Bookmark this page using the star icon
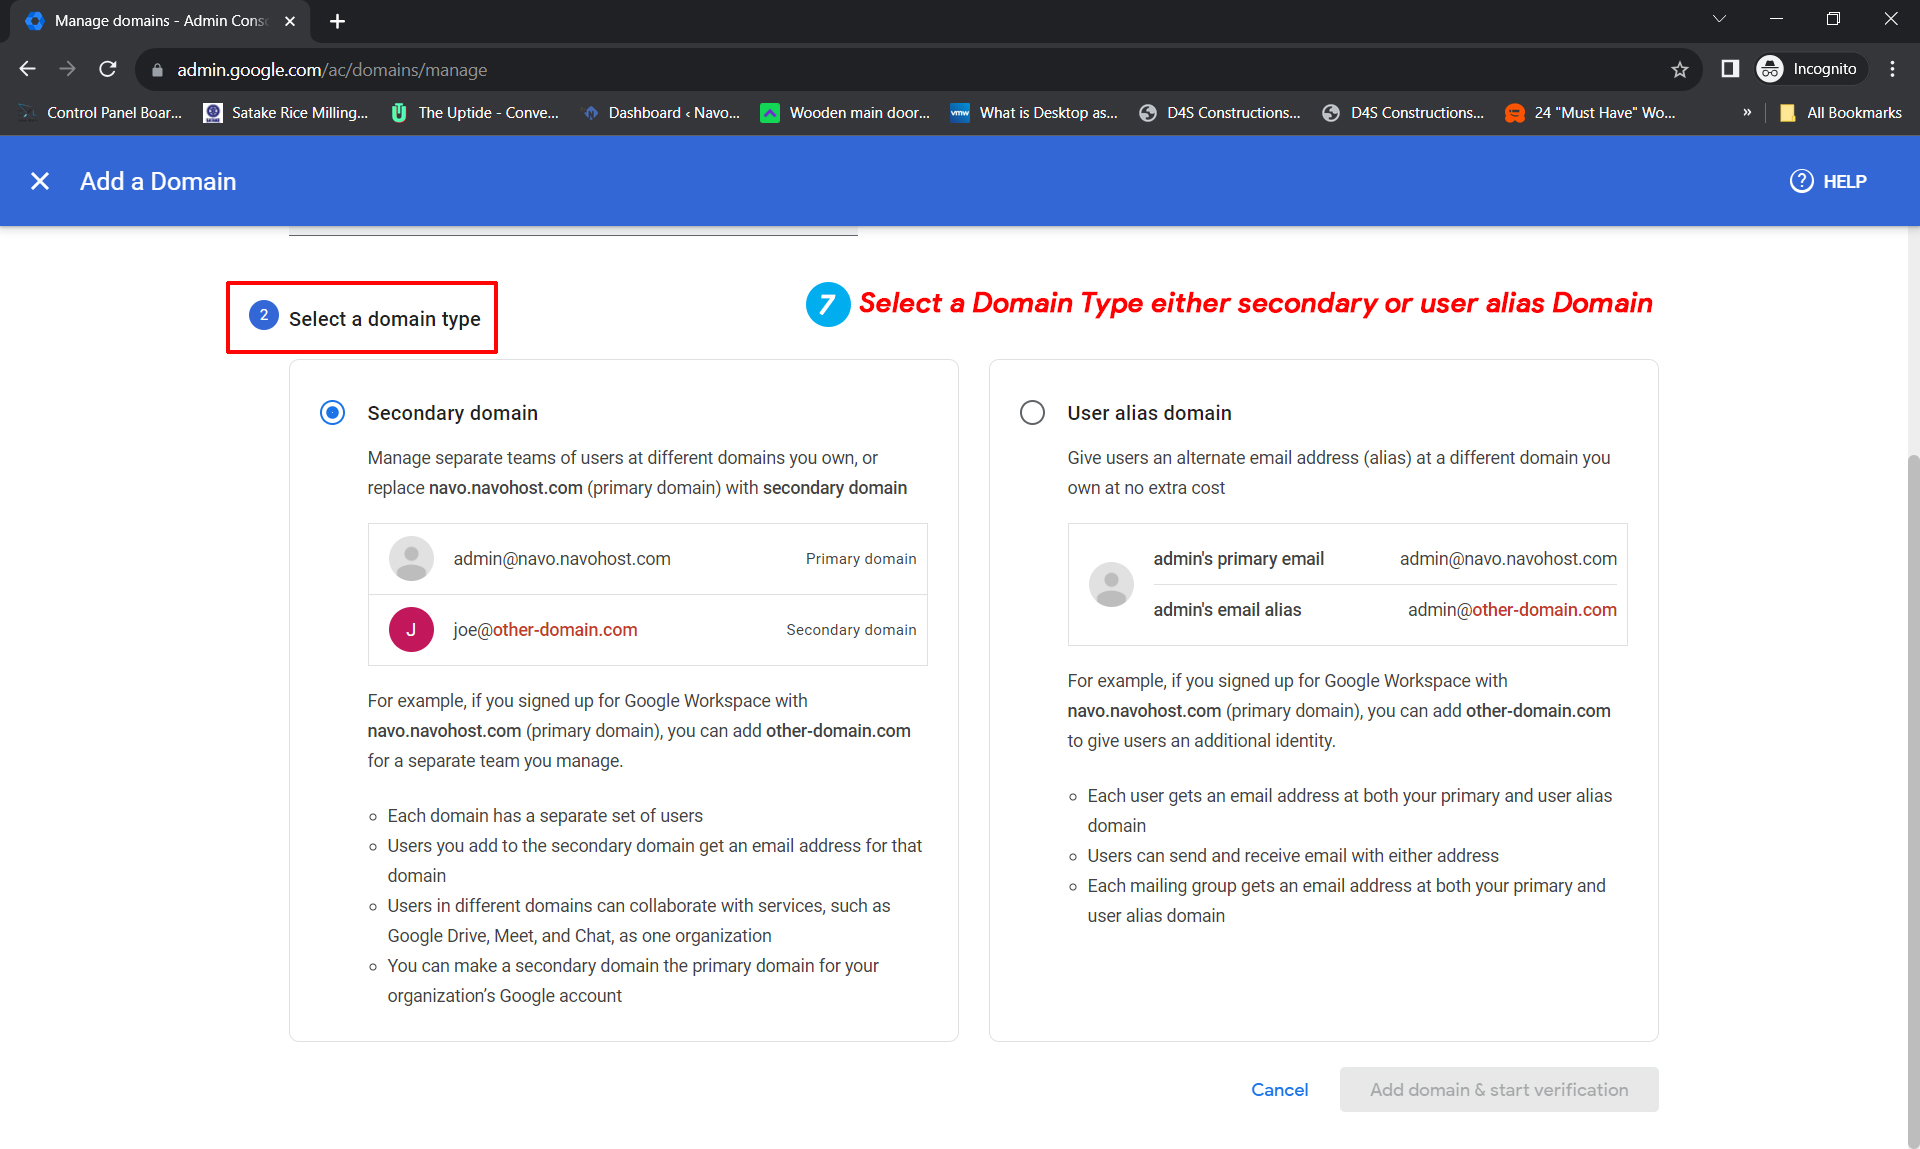The image size is (1920, 1149). 1680,69
